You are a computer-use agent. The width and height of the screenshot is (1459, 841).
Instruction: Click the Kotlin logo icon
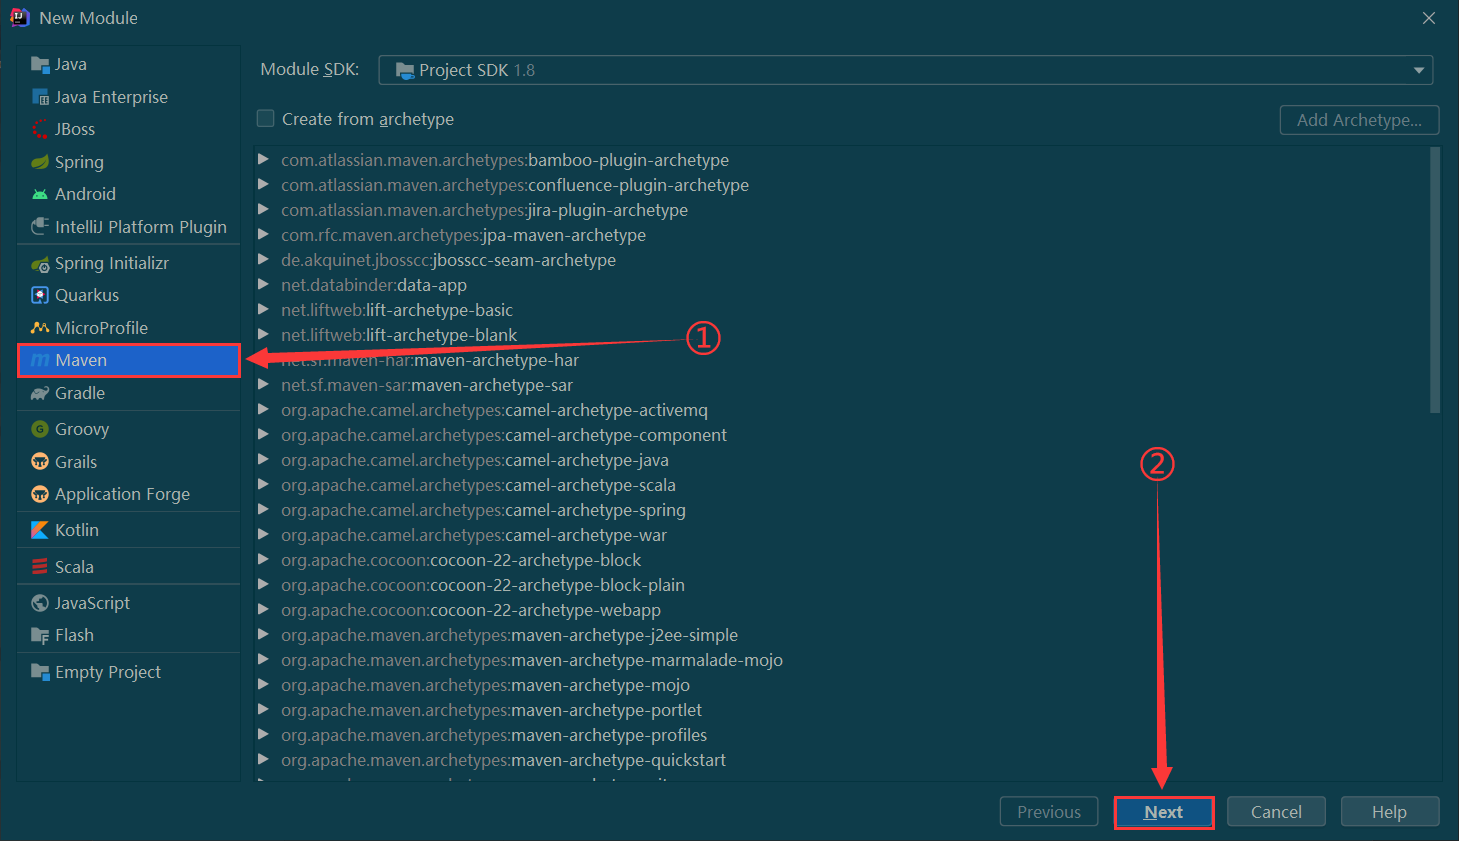pyautogui.click(x=40, y=530)
